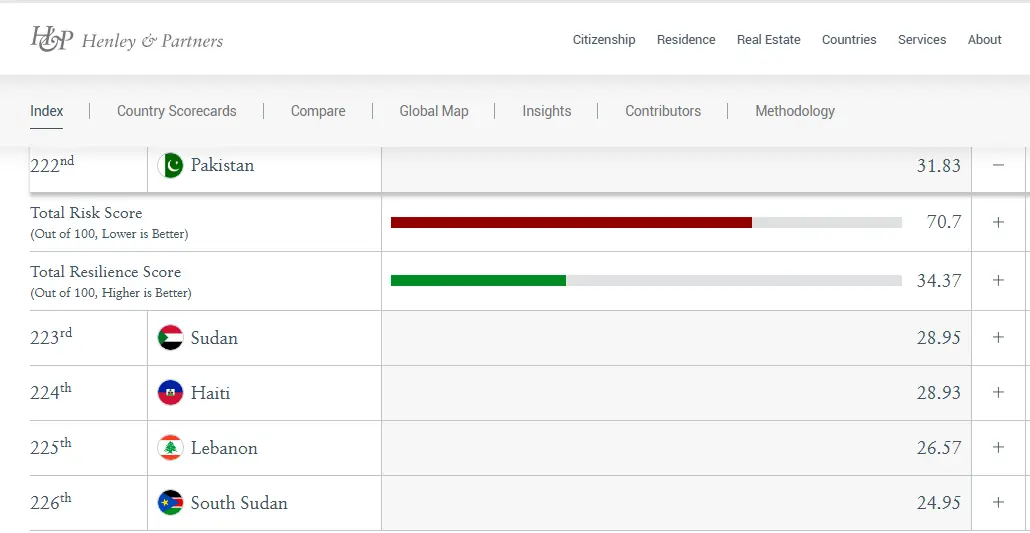Click the South Sudan flag icon
Image resolution: width=1030 pixels, height=533 pixels.
coord(170,503)
